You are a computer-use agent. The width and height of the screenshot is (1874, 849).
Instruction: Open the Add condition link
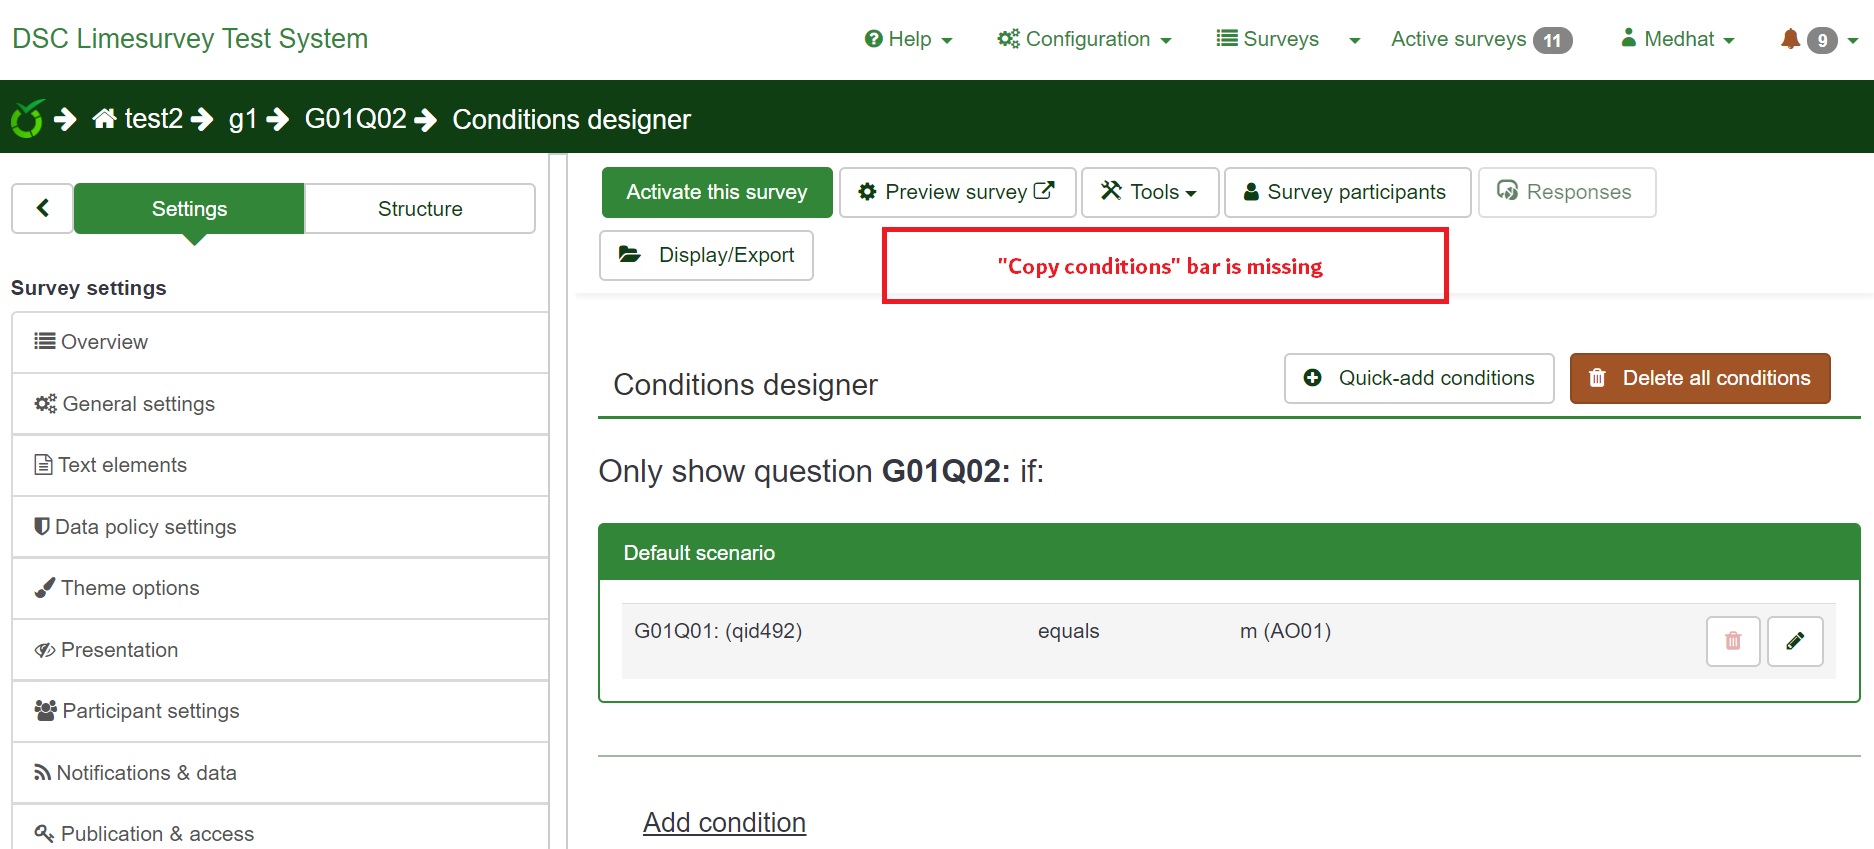pyautogui.click(x=724, y=822)
